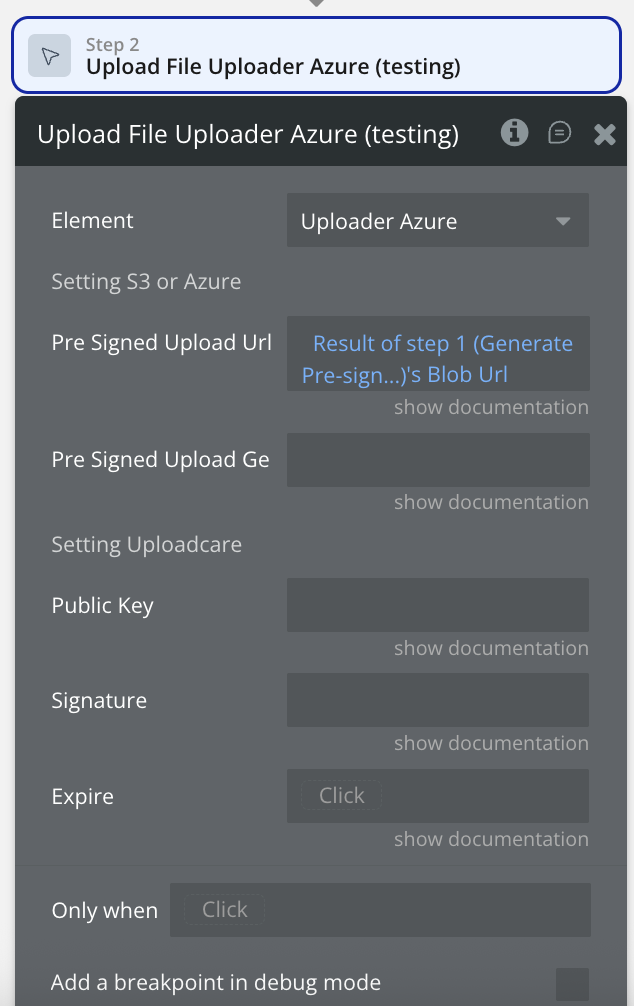Show documentation for Pre Signed Upload Ge

(x=491, y=502)
